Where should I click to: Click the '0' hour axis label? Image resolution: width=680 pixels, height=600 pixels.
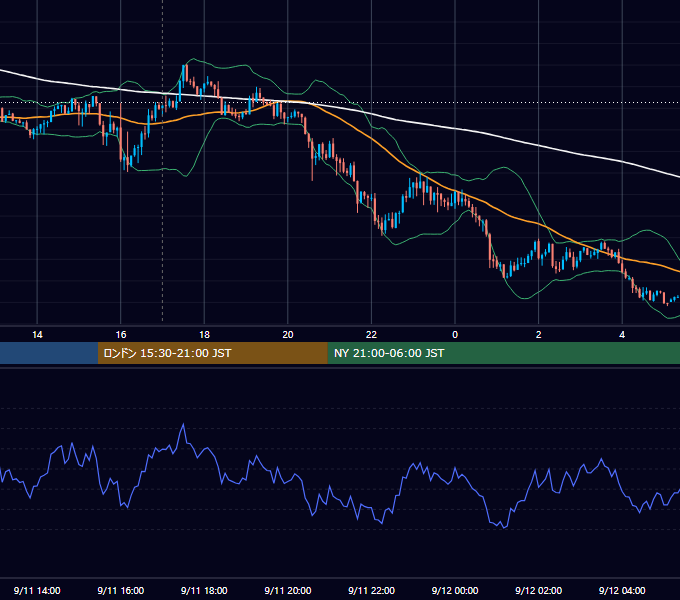[x=455, y=335]
